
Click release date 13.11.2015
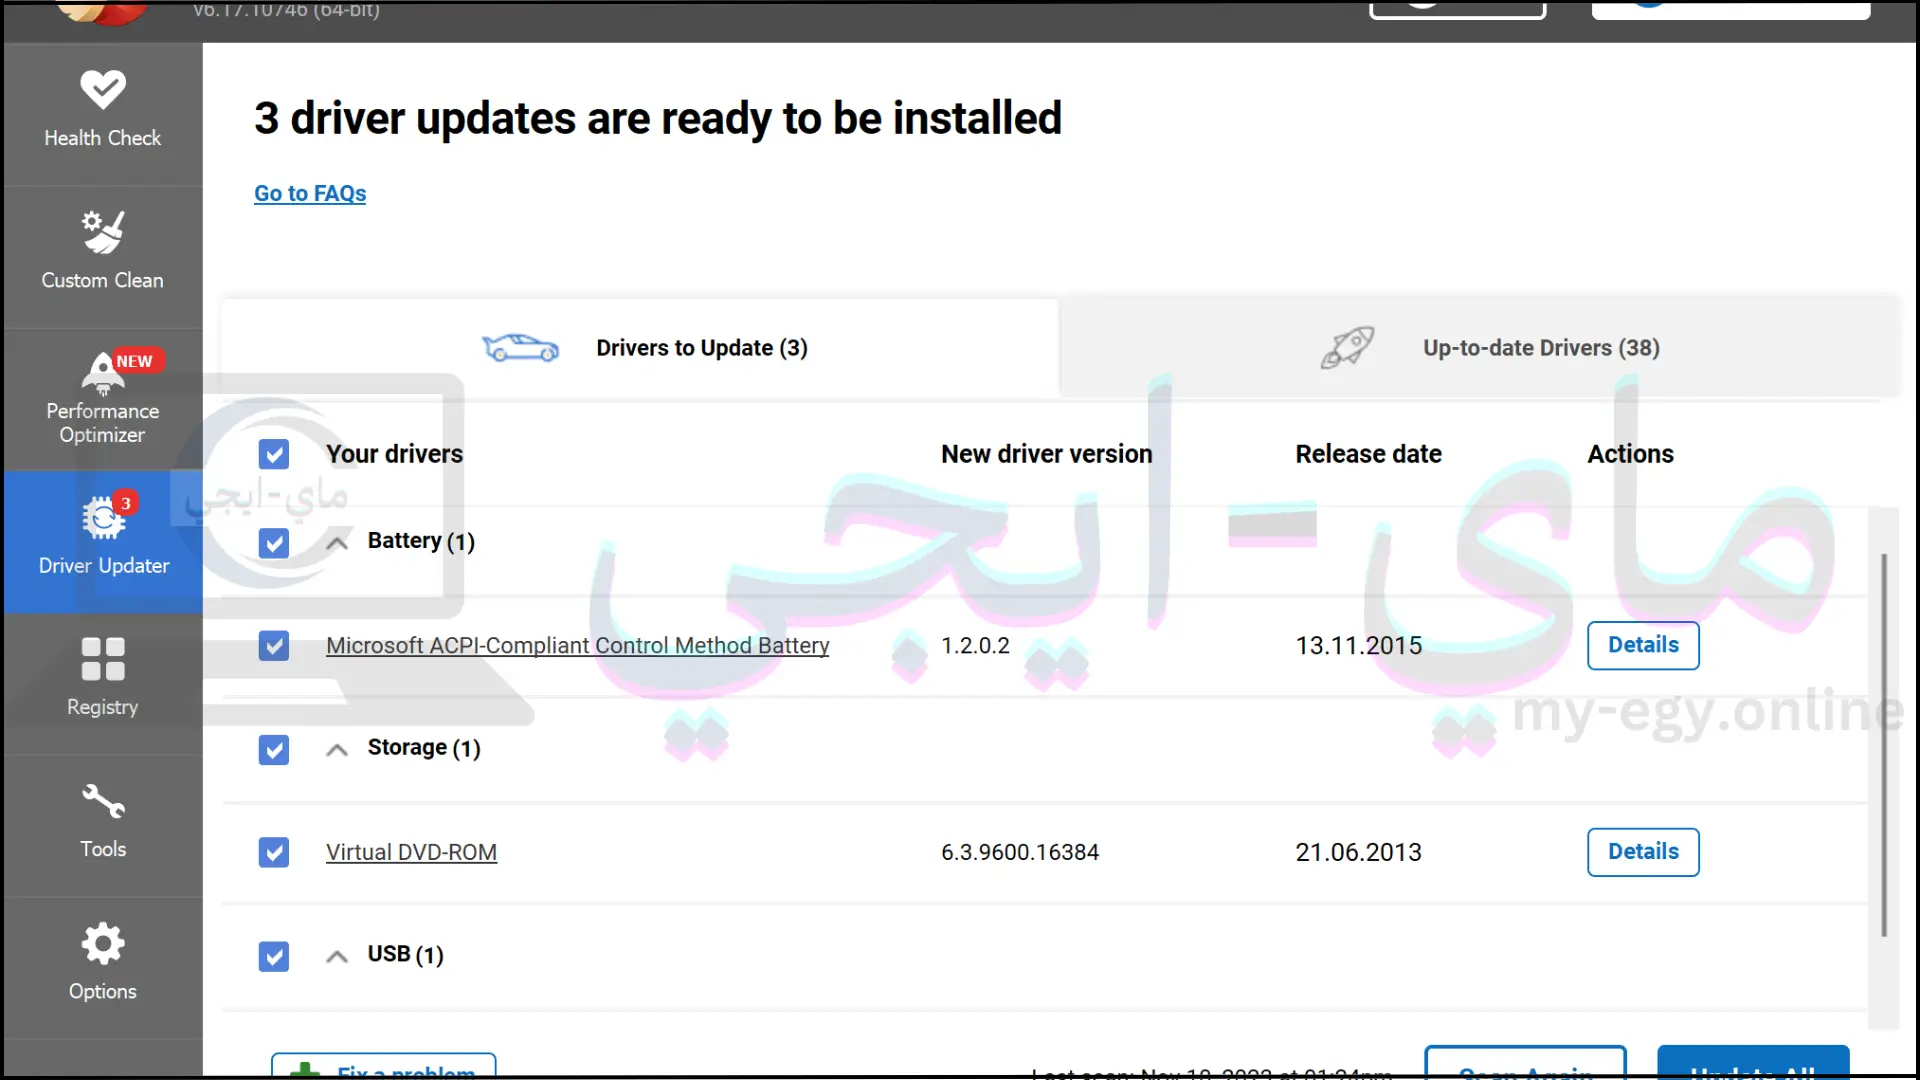1358,645
